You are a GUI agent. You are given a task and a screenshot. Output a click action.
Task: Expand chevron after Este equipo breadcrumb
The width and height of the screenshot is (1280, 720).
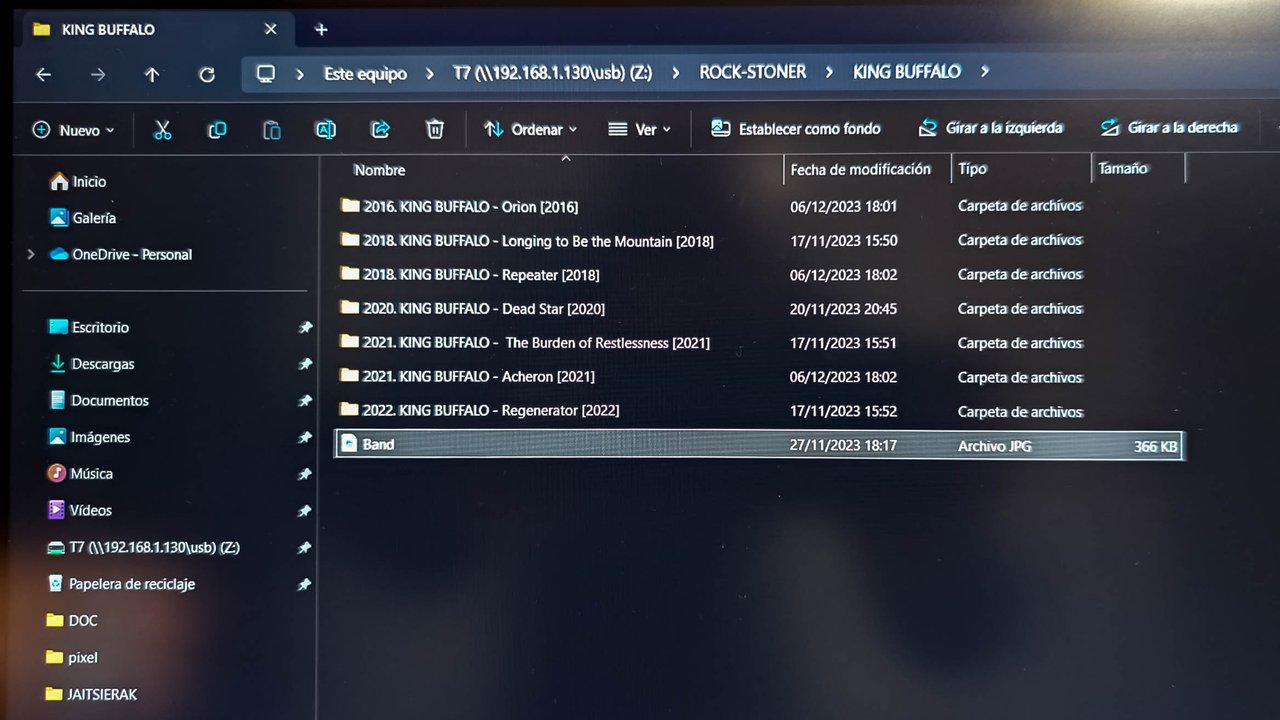point(430,74)
